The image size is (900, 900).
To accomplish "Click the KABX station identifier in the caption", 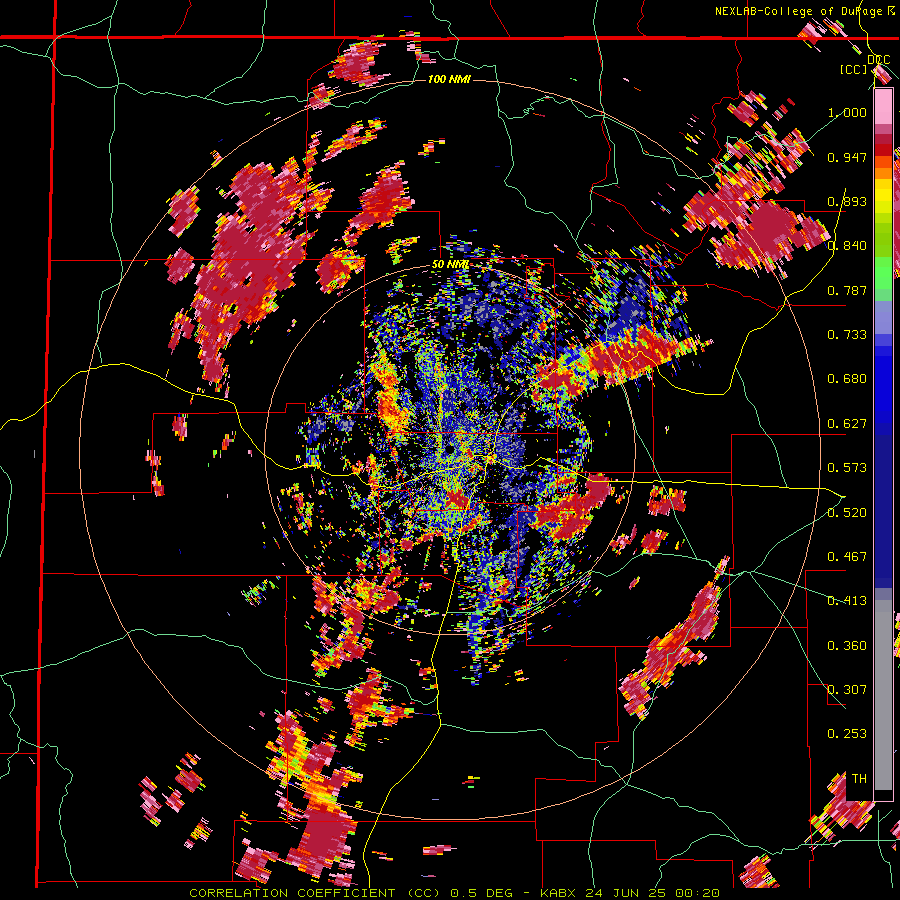I will click(560, 893).
